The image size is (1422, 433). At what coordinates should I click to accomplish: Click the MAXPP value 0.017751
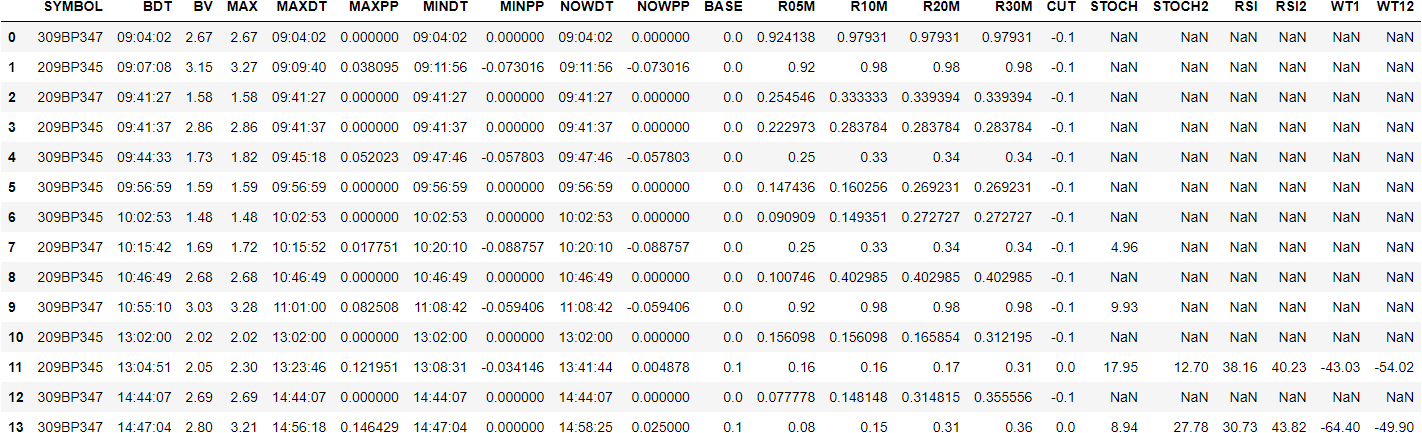pyautogui.click(x=369, y=247)
